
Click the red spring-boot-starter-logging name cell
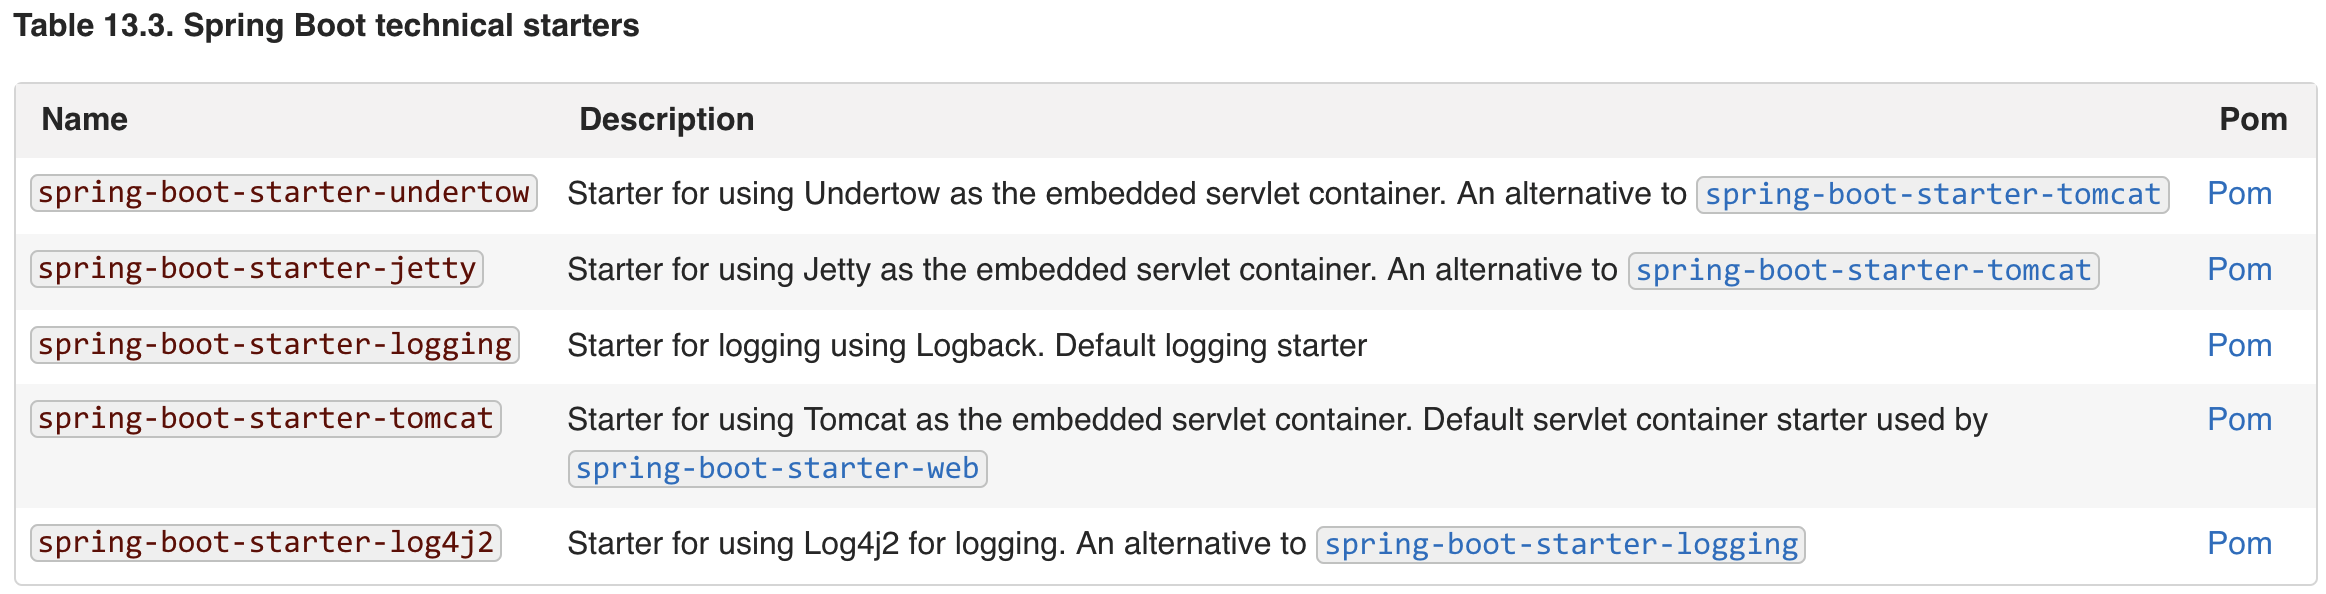(274, 344)
